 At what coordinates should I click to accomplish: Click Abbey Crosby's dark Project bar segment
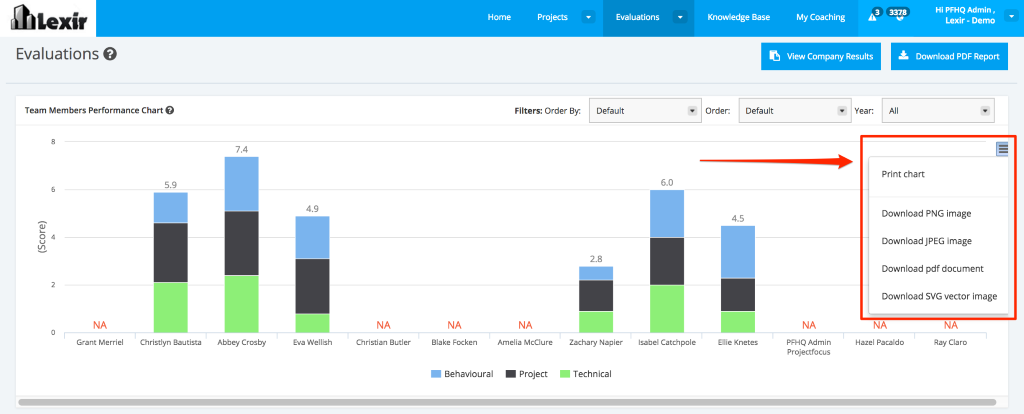[242, 243]
